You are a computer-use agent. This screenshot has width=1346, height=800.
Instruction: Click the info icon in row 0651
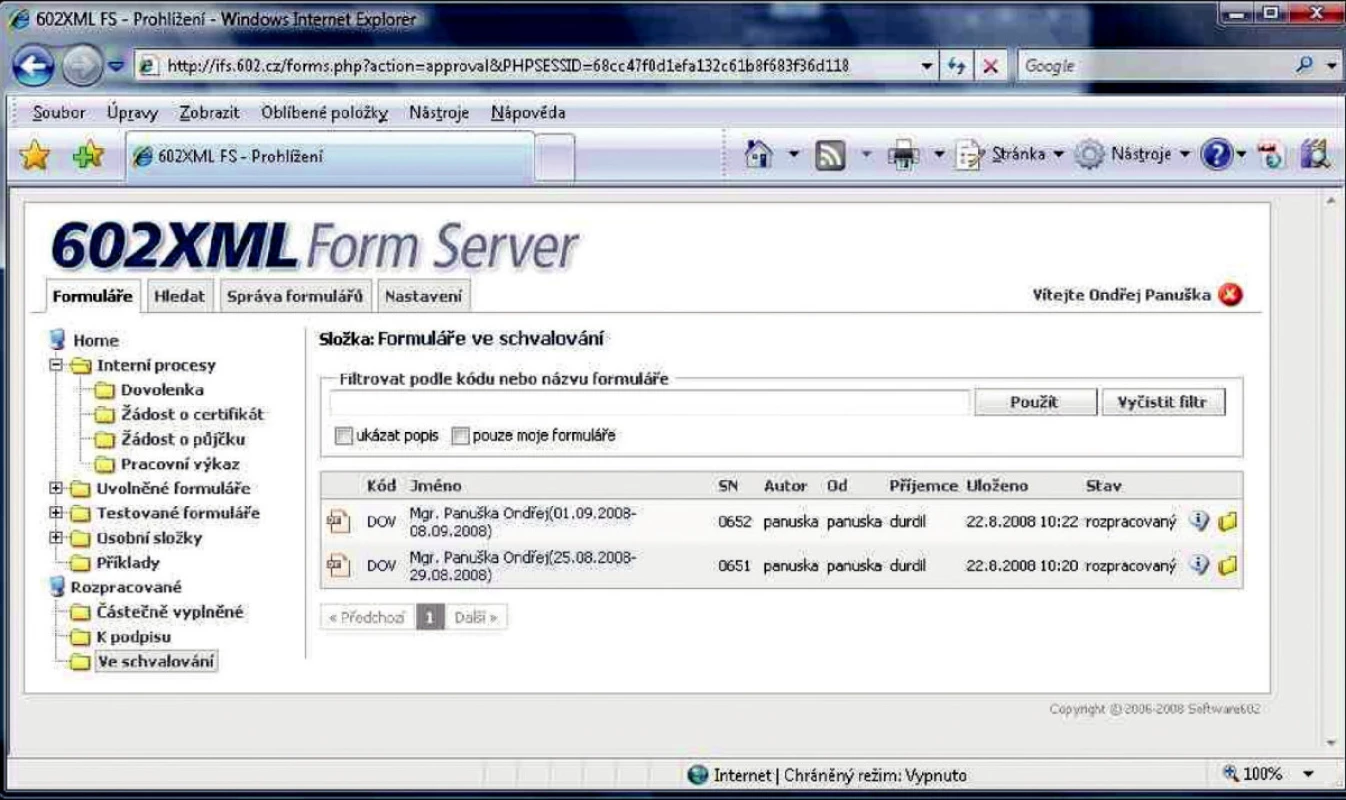coord(1199,565)
